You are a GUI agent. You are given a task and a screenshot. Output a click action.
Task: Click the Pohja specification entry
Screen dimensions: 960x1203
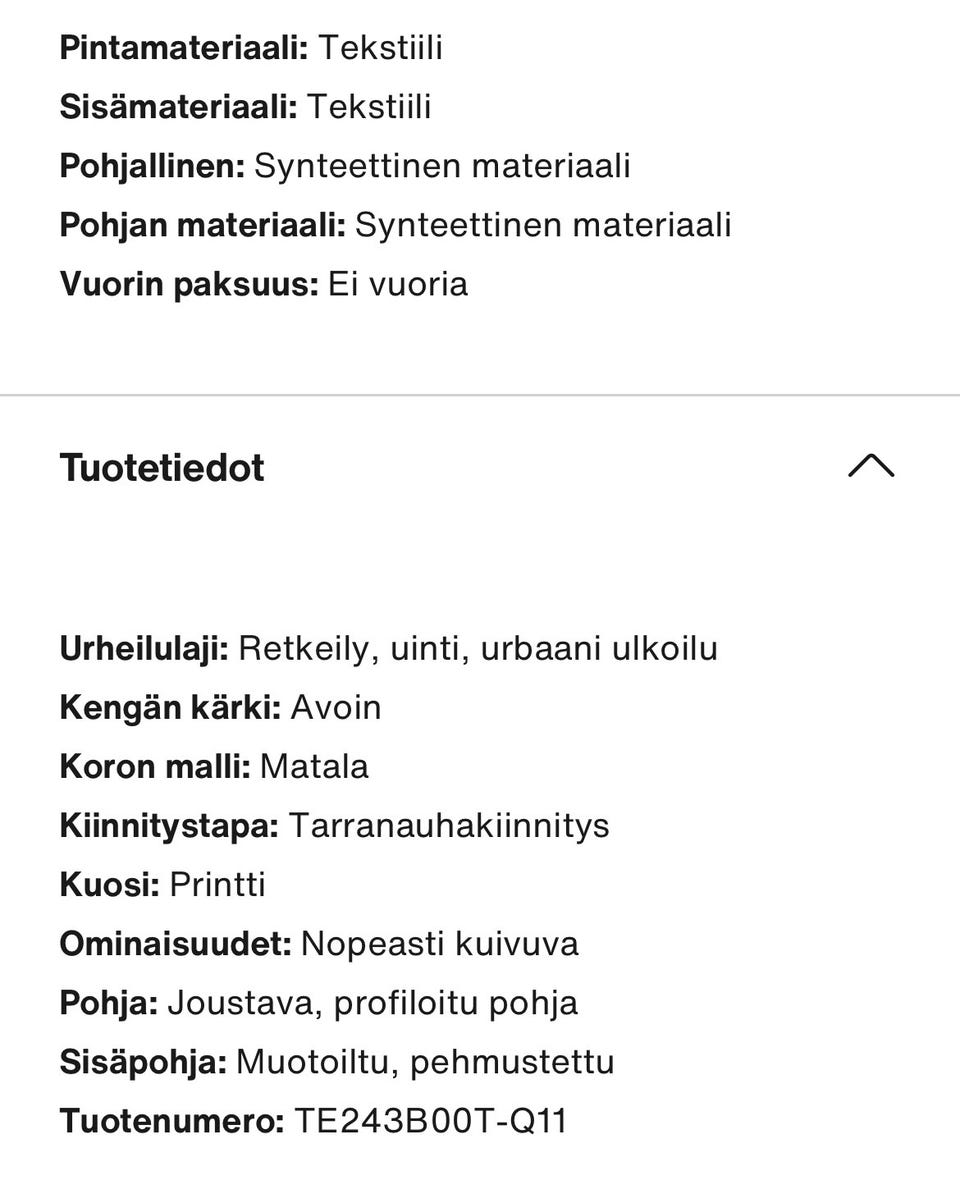pos(319,1002)
